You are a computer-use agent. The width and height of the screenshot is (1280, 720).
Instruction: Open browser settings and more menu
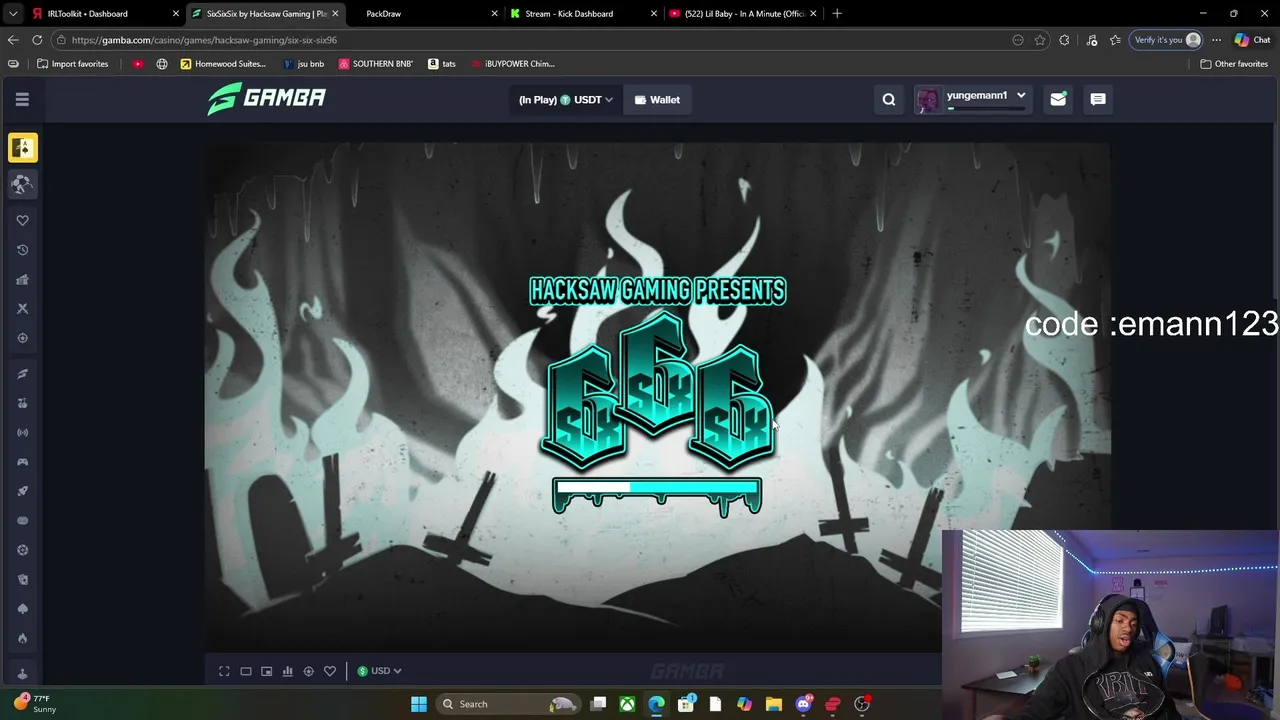pos(1216,40)
